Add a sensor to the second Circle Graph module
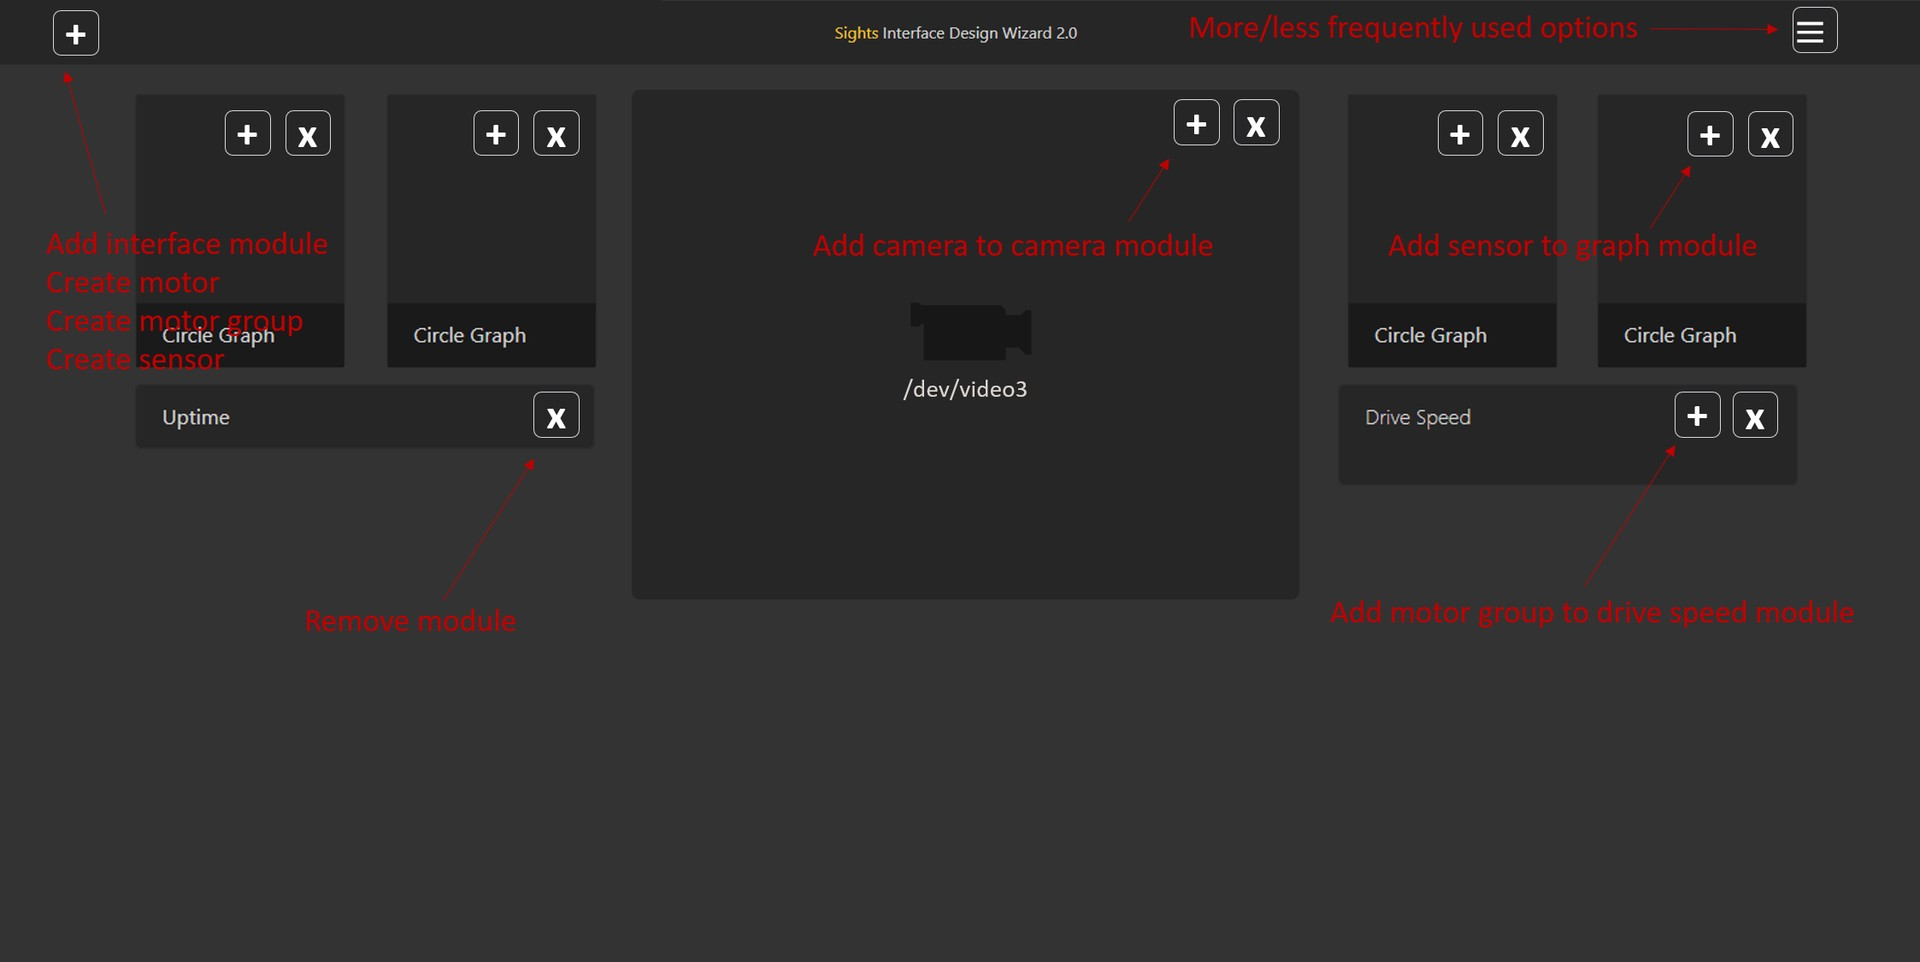 (x=496, y=132)
